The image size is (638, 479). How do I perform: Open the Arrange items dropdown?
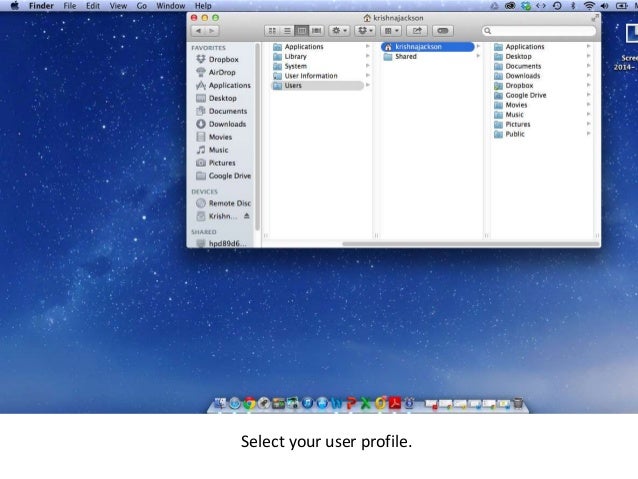pos(391,31)
